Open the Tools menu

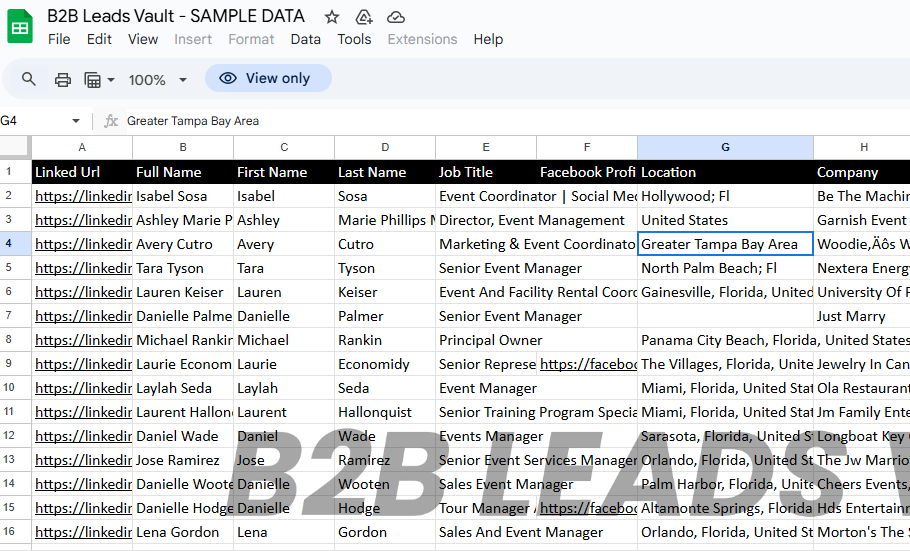354,39
